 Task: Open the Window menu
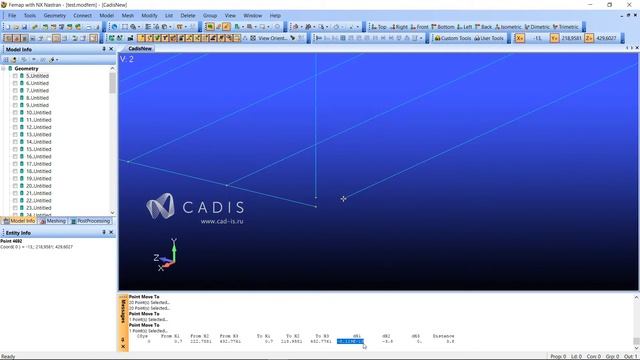(253, 16)
